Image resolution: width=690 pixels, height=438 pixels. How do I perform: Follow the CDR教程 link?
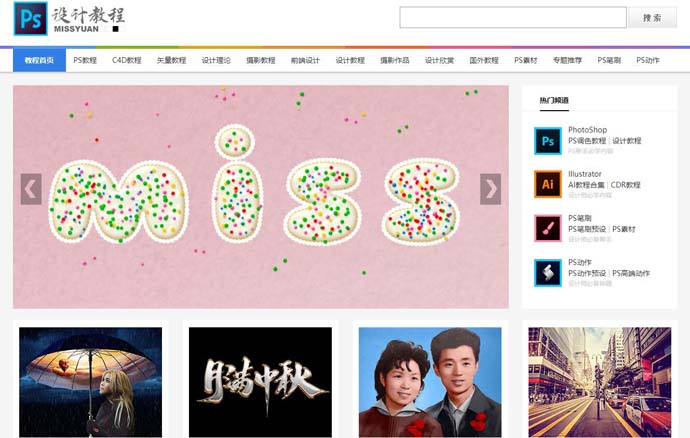(x=626, y=185)
